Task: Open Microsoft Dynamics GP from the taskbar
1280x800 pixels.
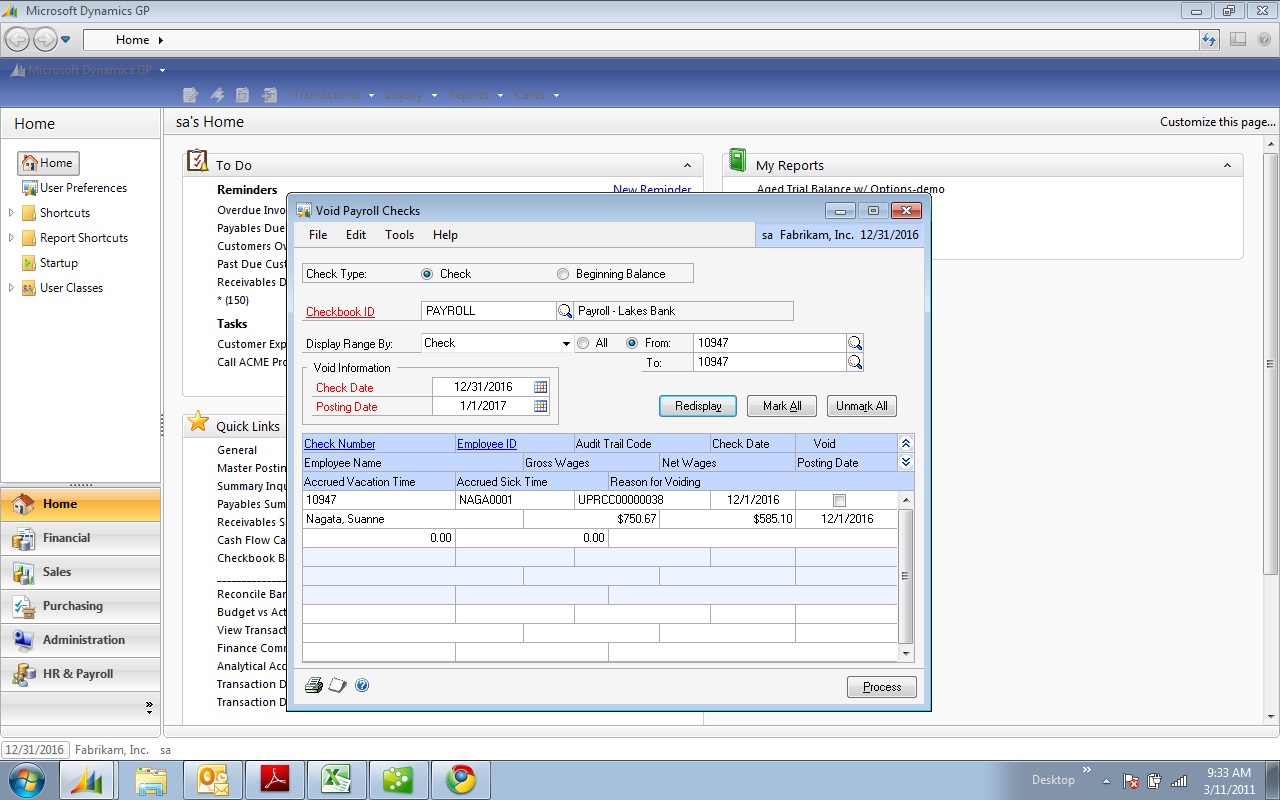Action: (89, 779)
